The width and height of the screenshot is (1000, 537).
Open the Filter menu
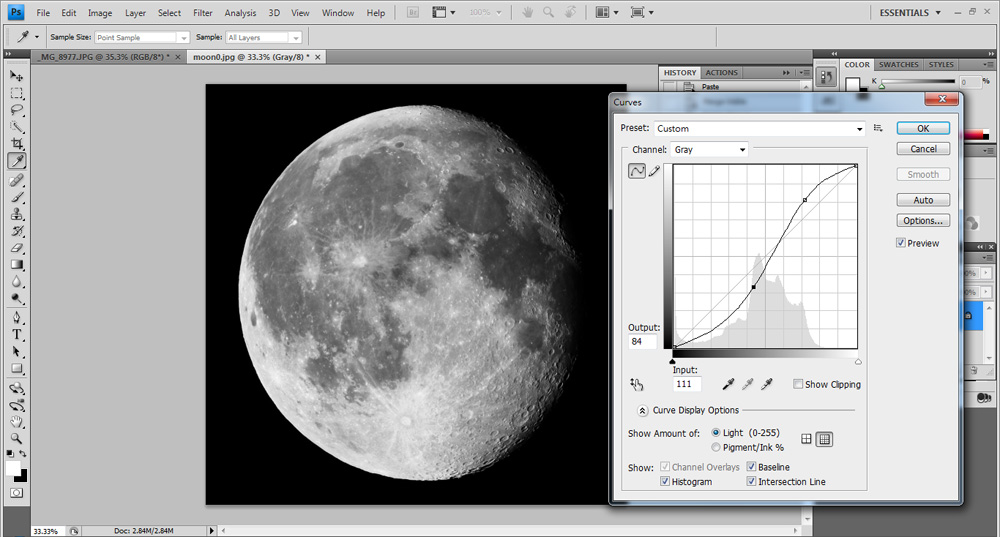coord(202,13)
